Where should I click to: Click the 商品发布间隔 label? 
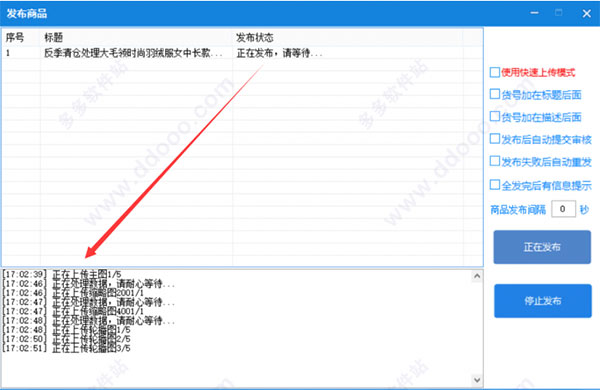click(518, 210)
